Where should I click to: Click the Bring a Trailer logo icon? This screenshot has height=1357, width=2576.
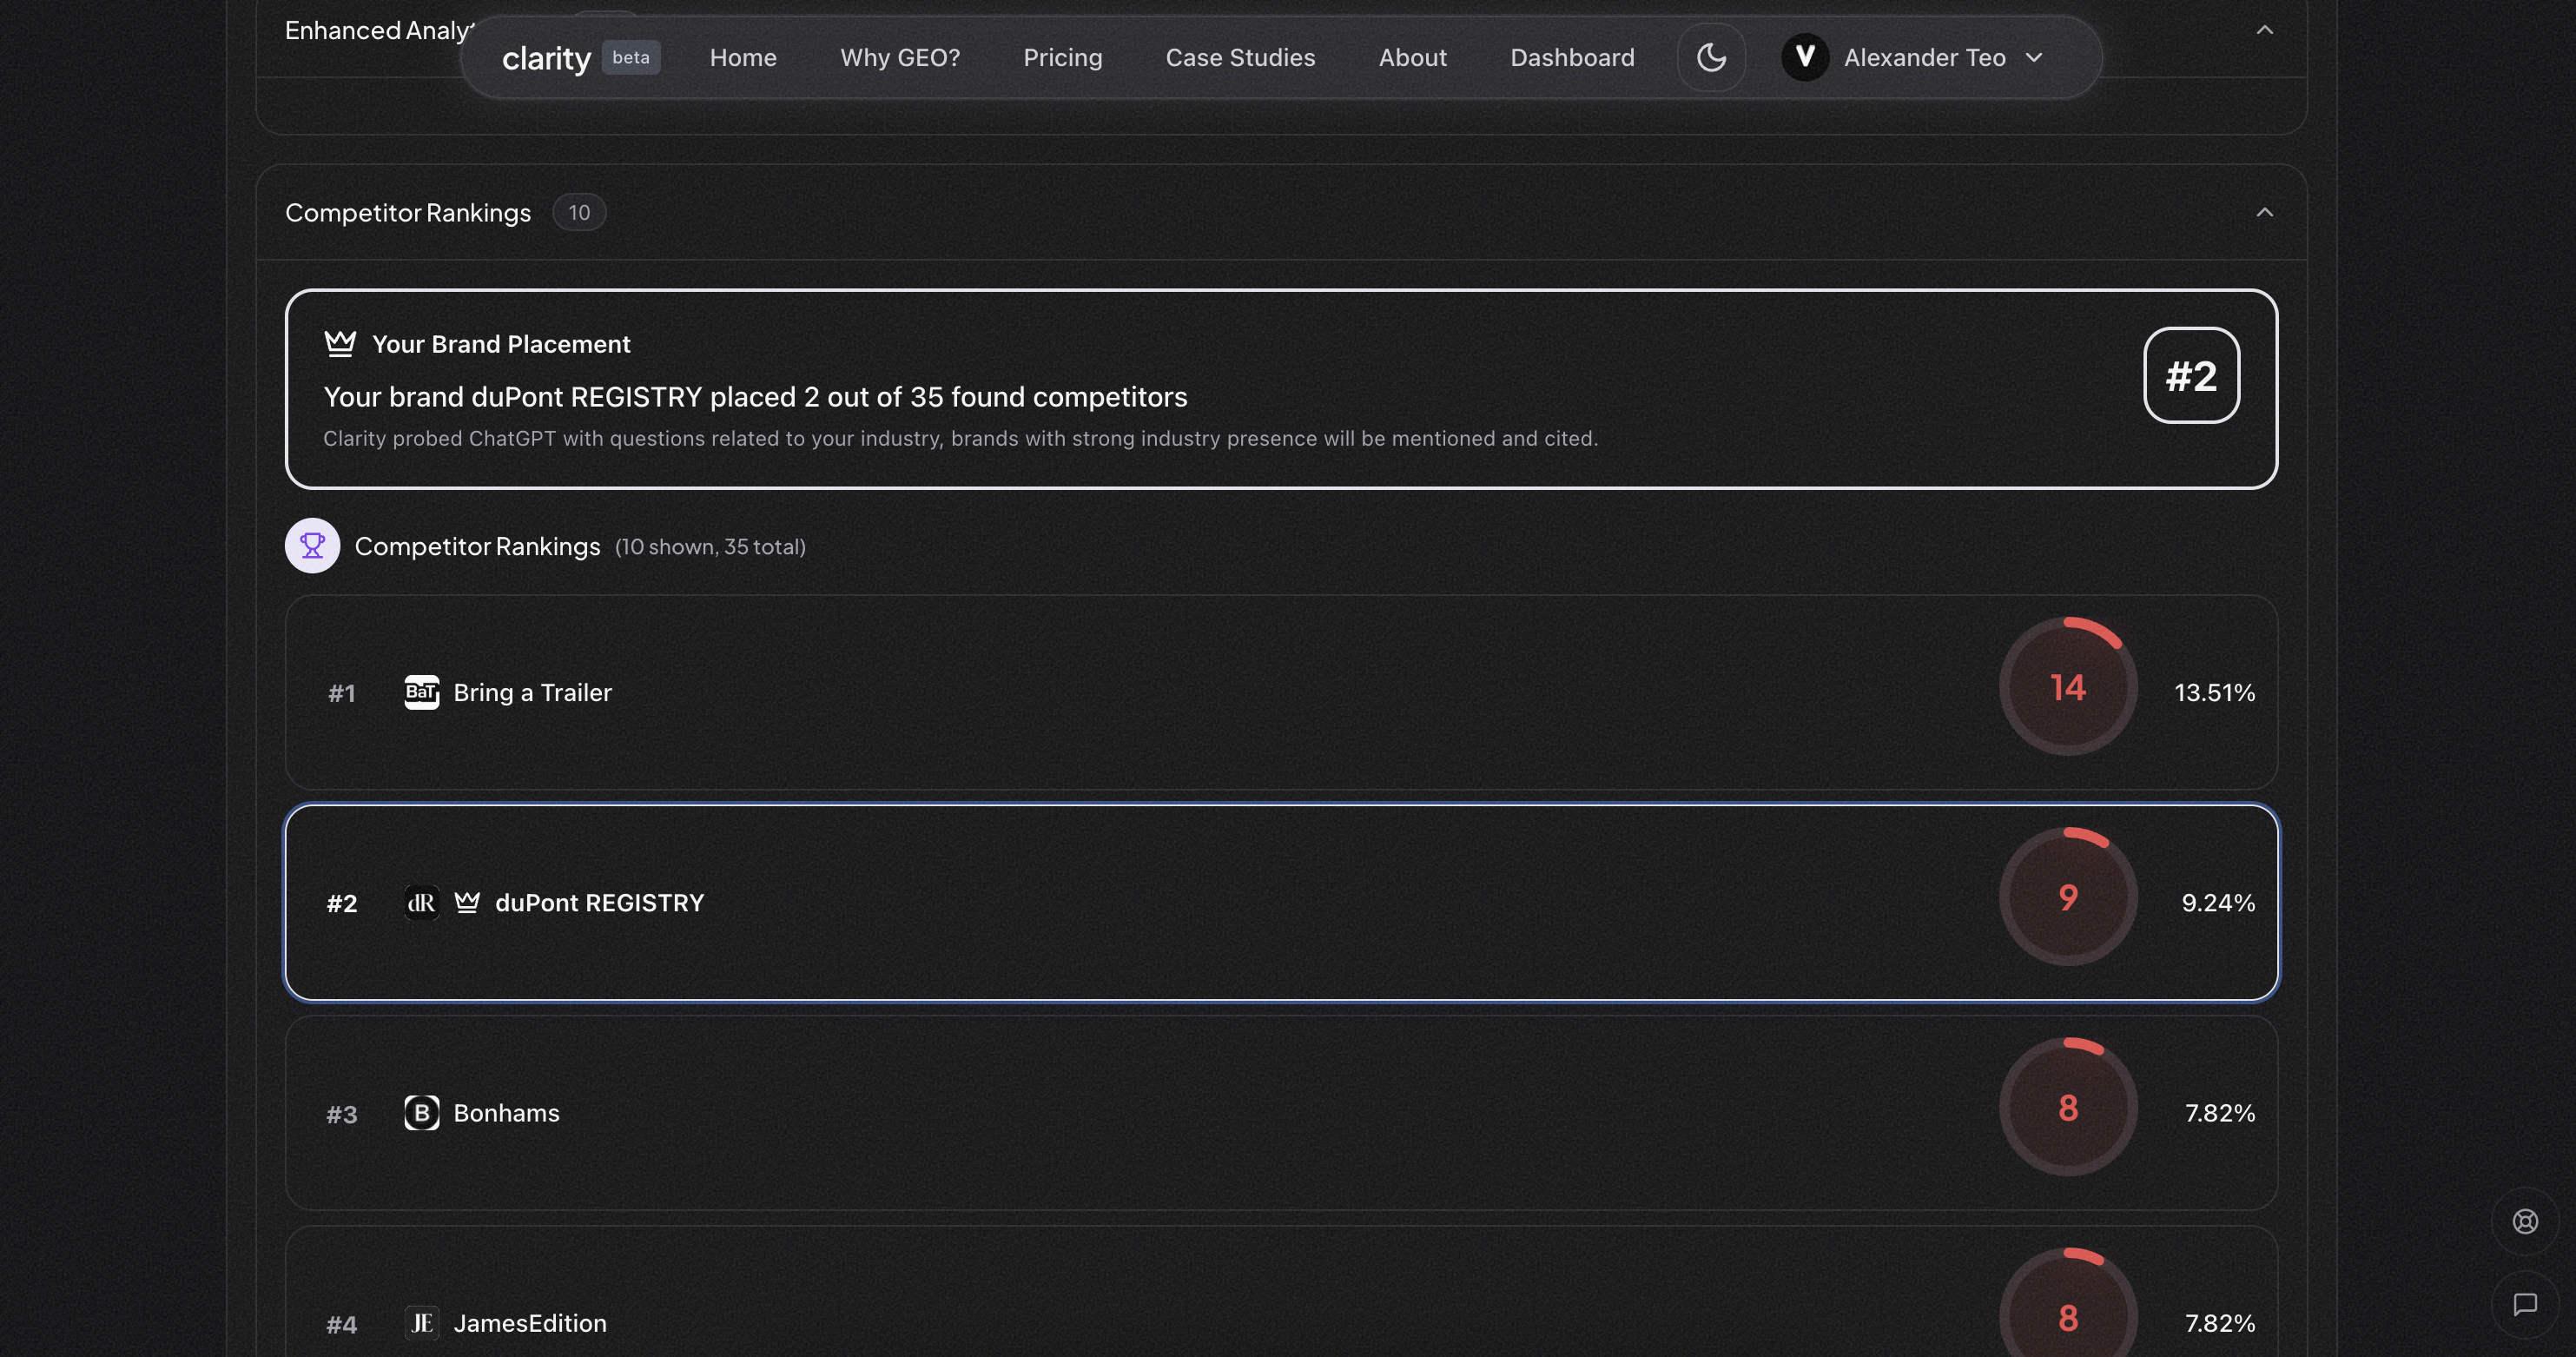tap(421, 692)
